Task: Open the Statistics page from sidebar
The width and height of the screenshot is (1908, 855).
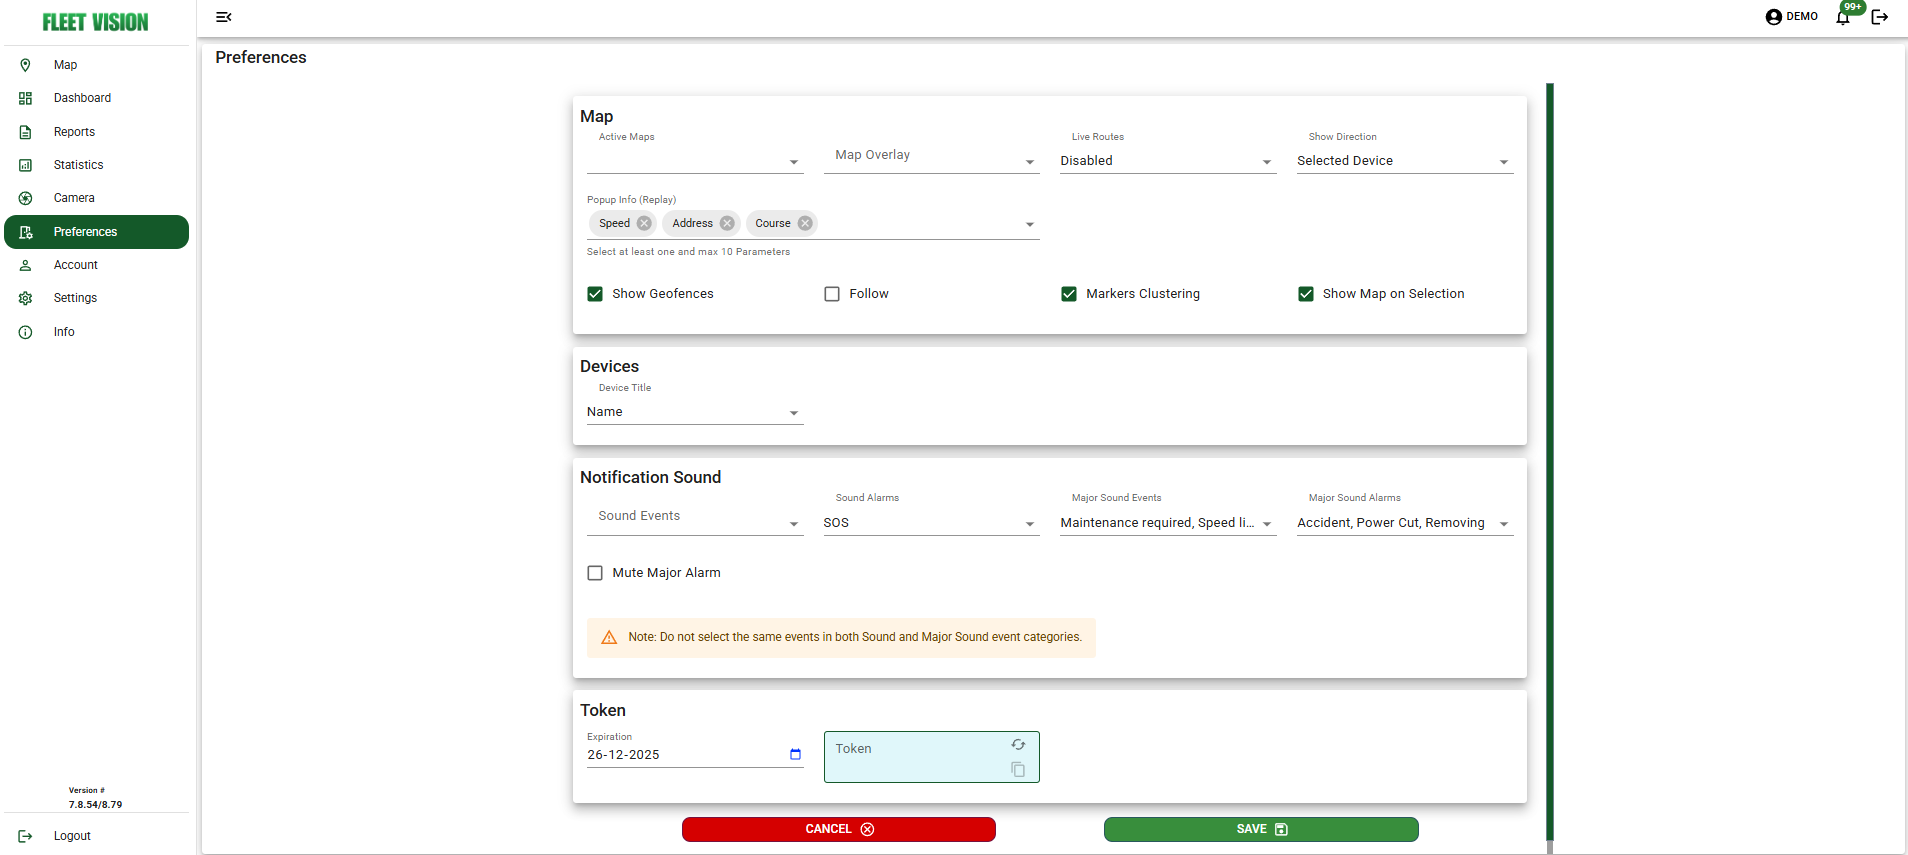Action: coord(78,165)
